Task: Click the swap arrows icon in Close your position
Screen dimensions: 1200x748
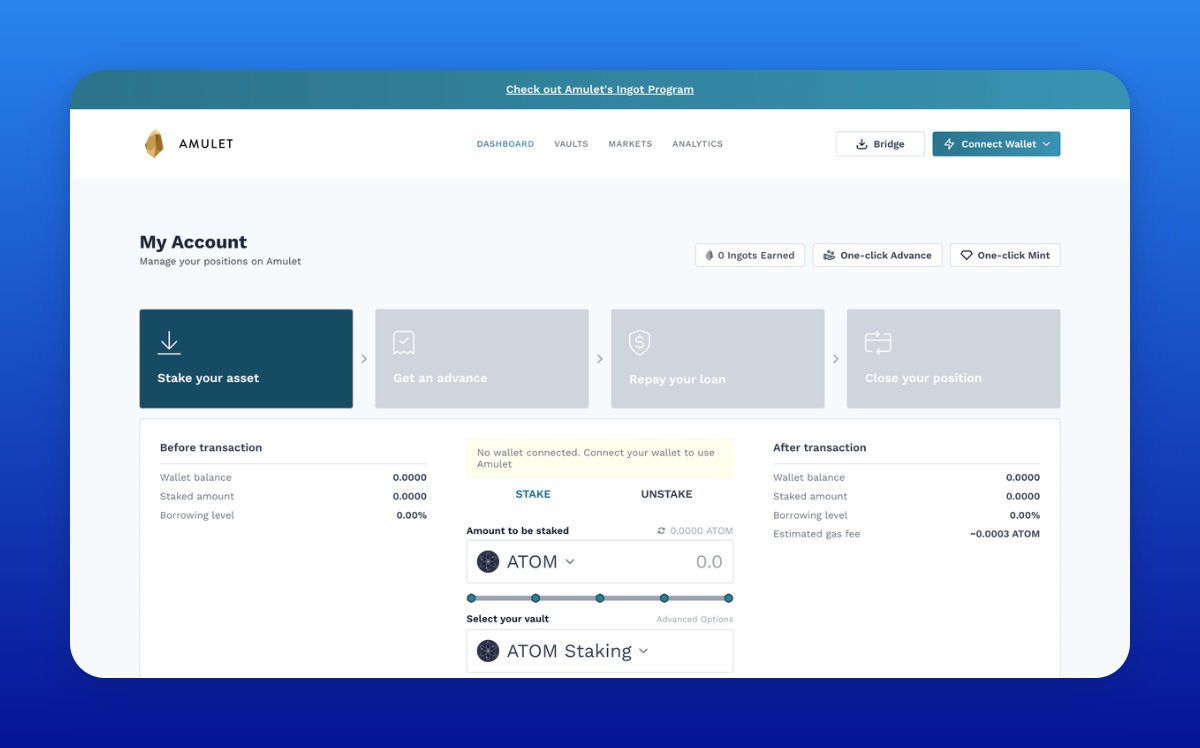Action: 877,343
